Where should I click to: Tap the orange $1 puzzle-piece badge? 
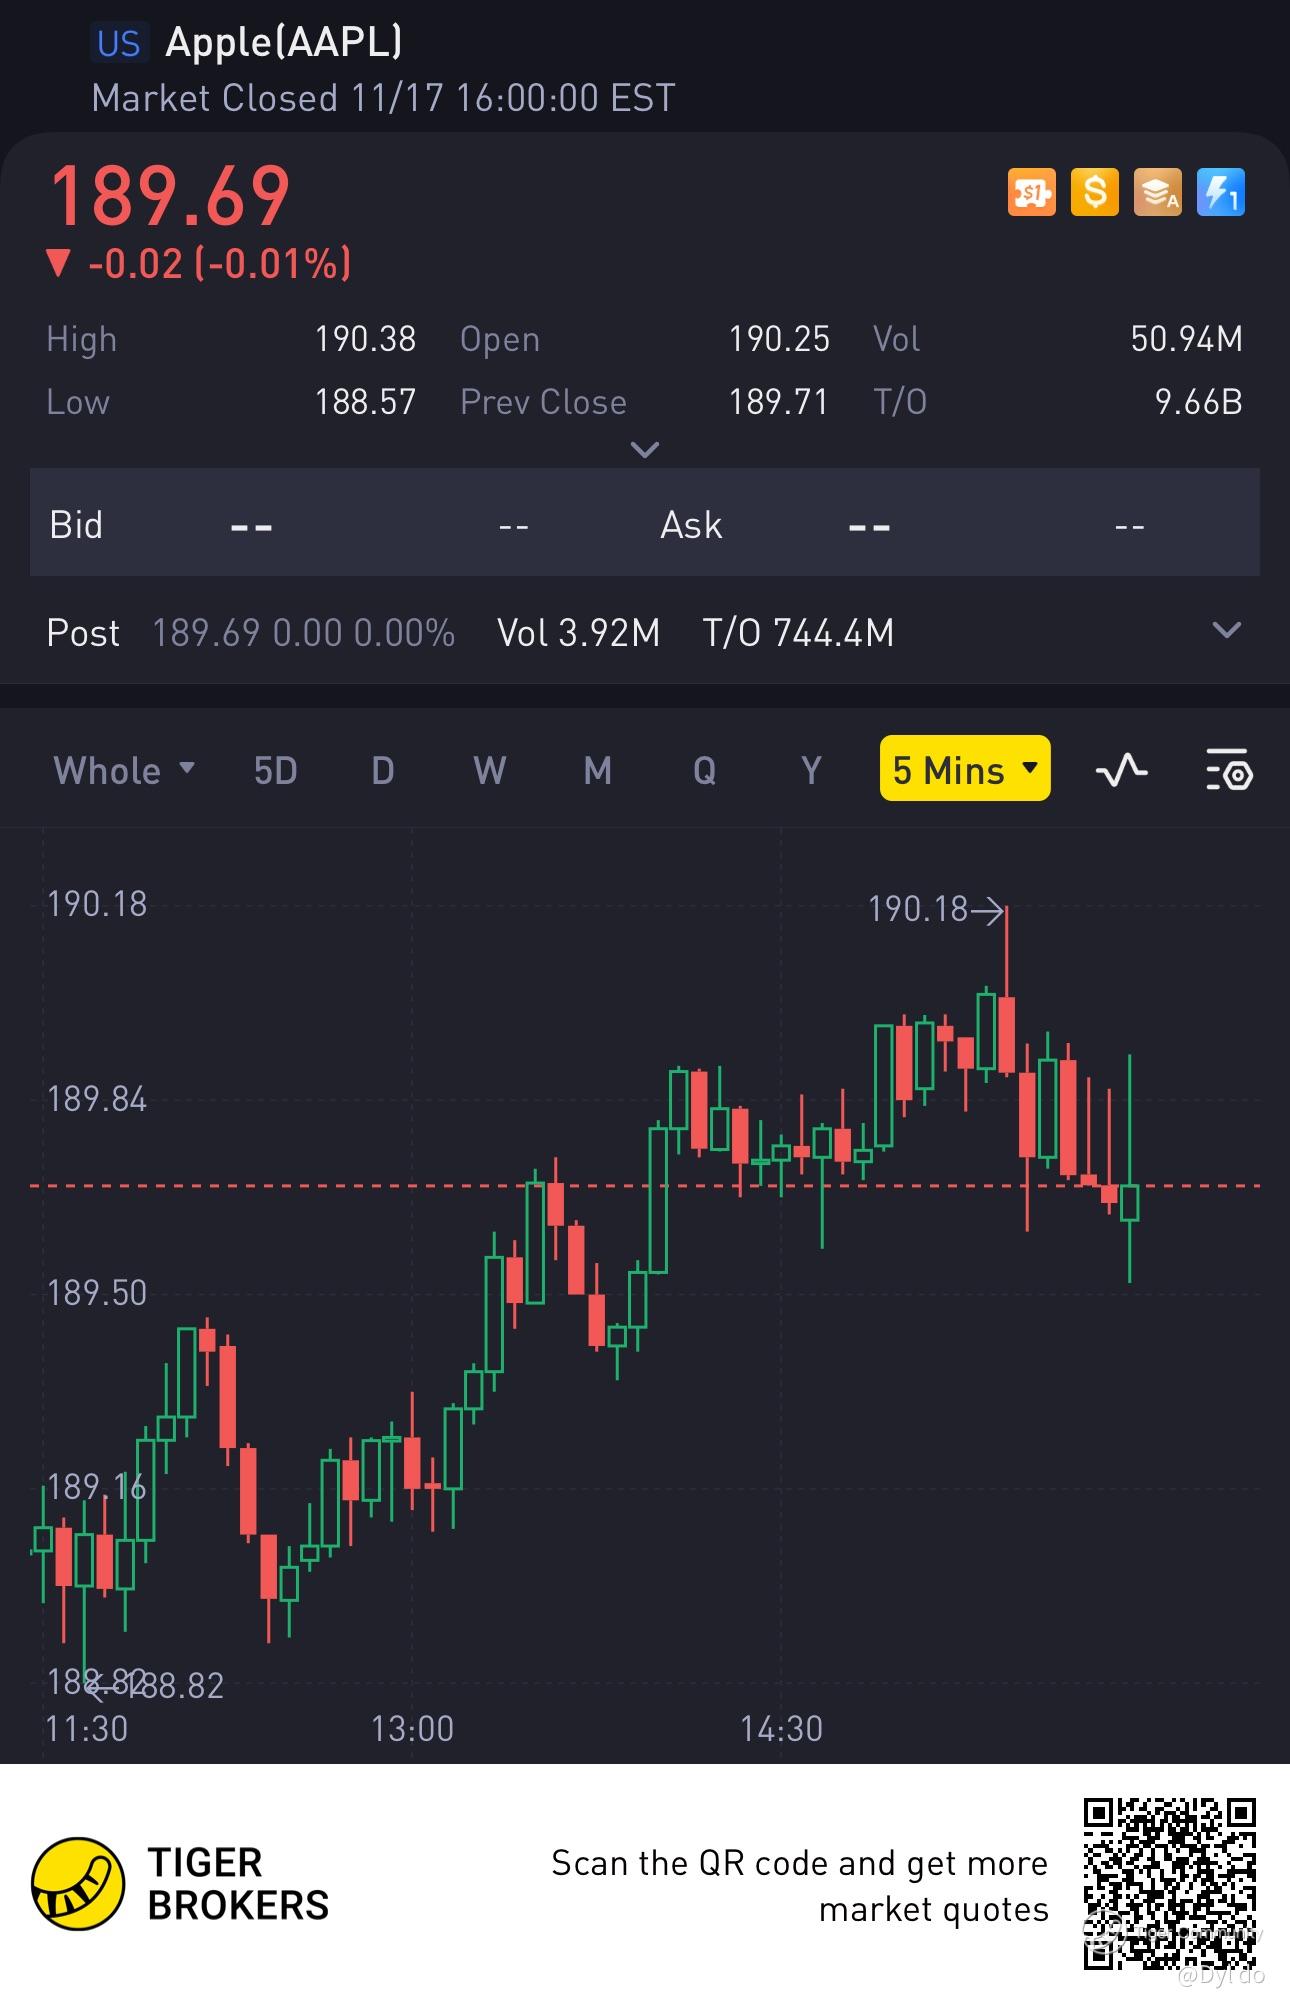(x=1031, y=192)
